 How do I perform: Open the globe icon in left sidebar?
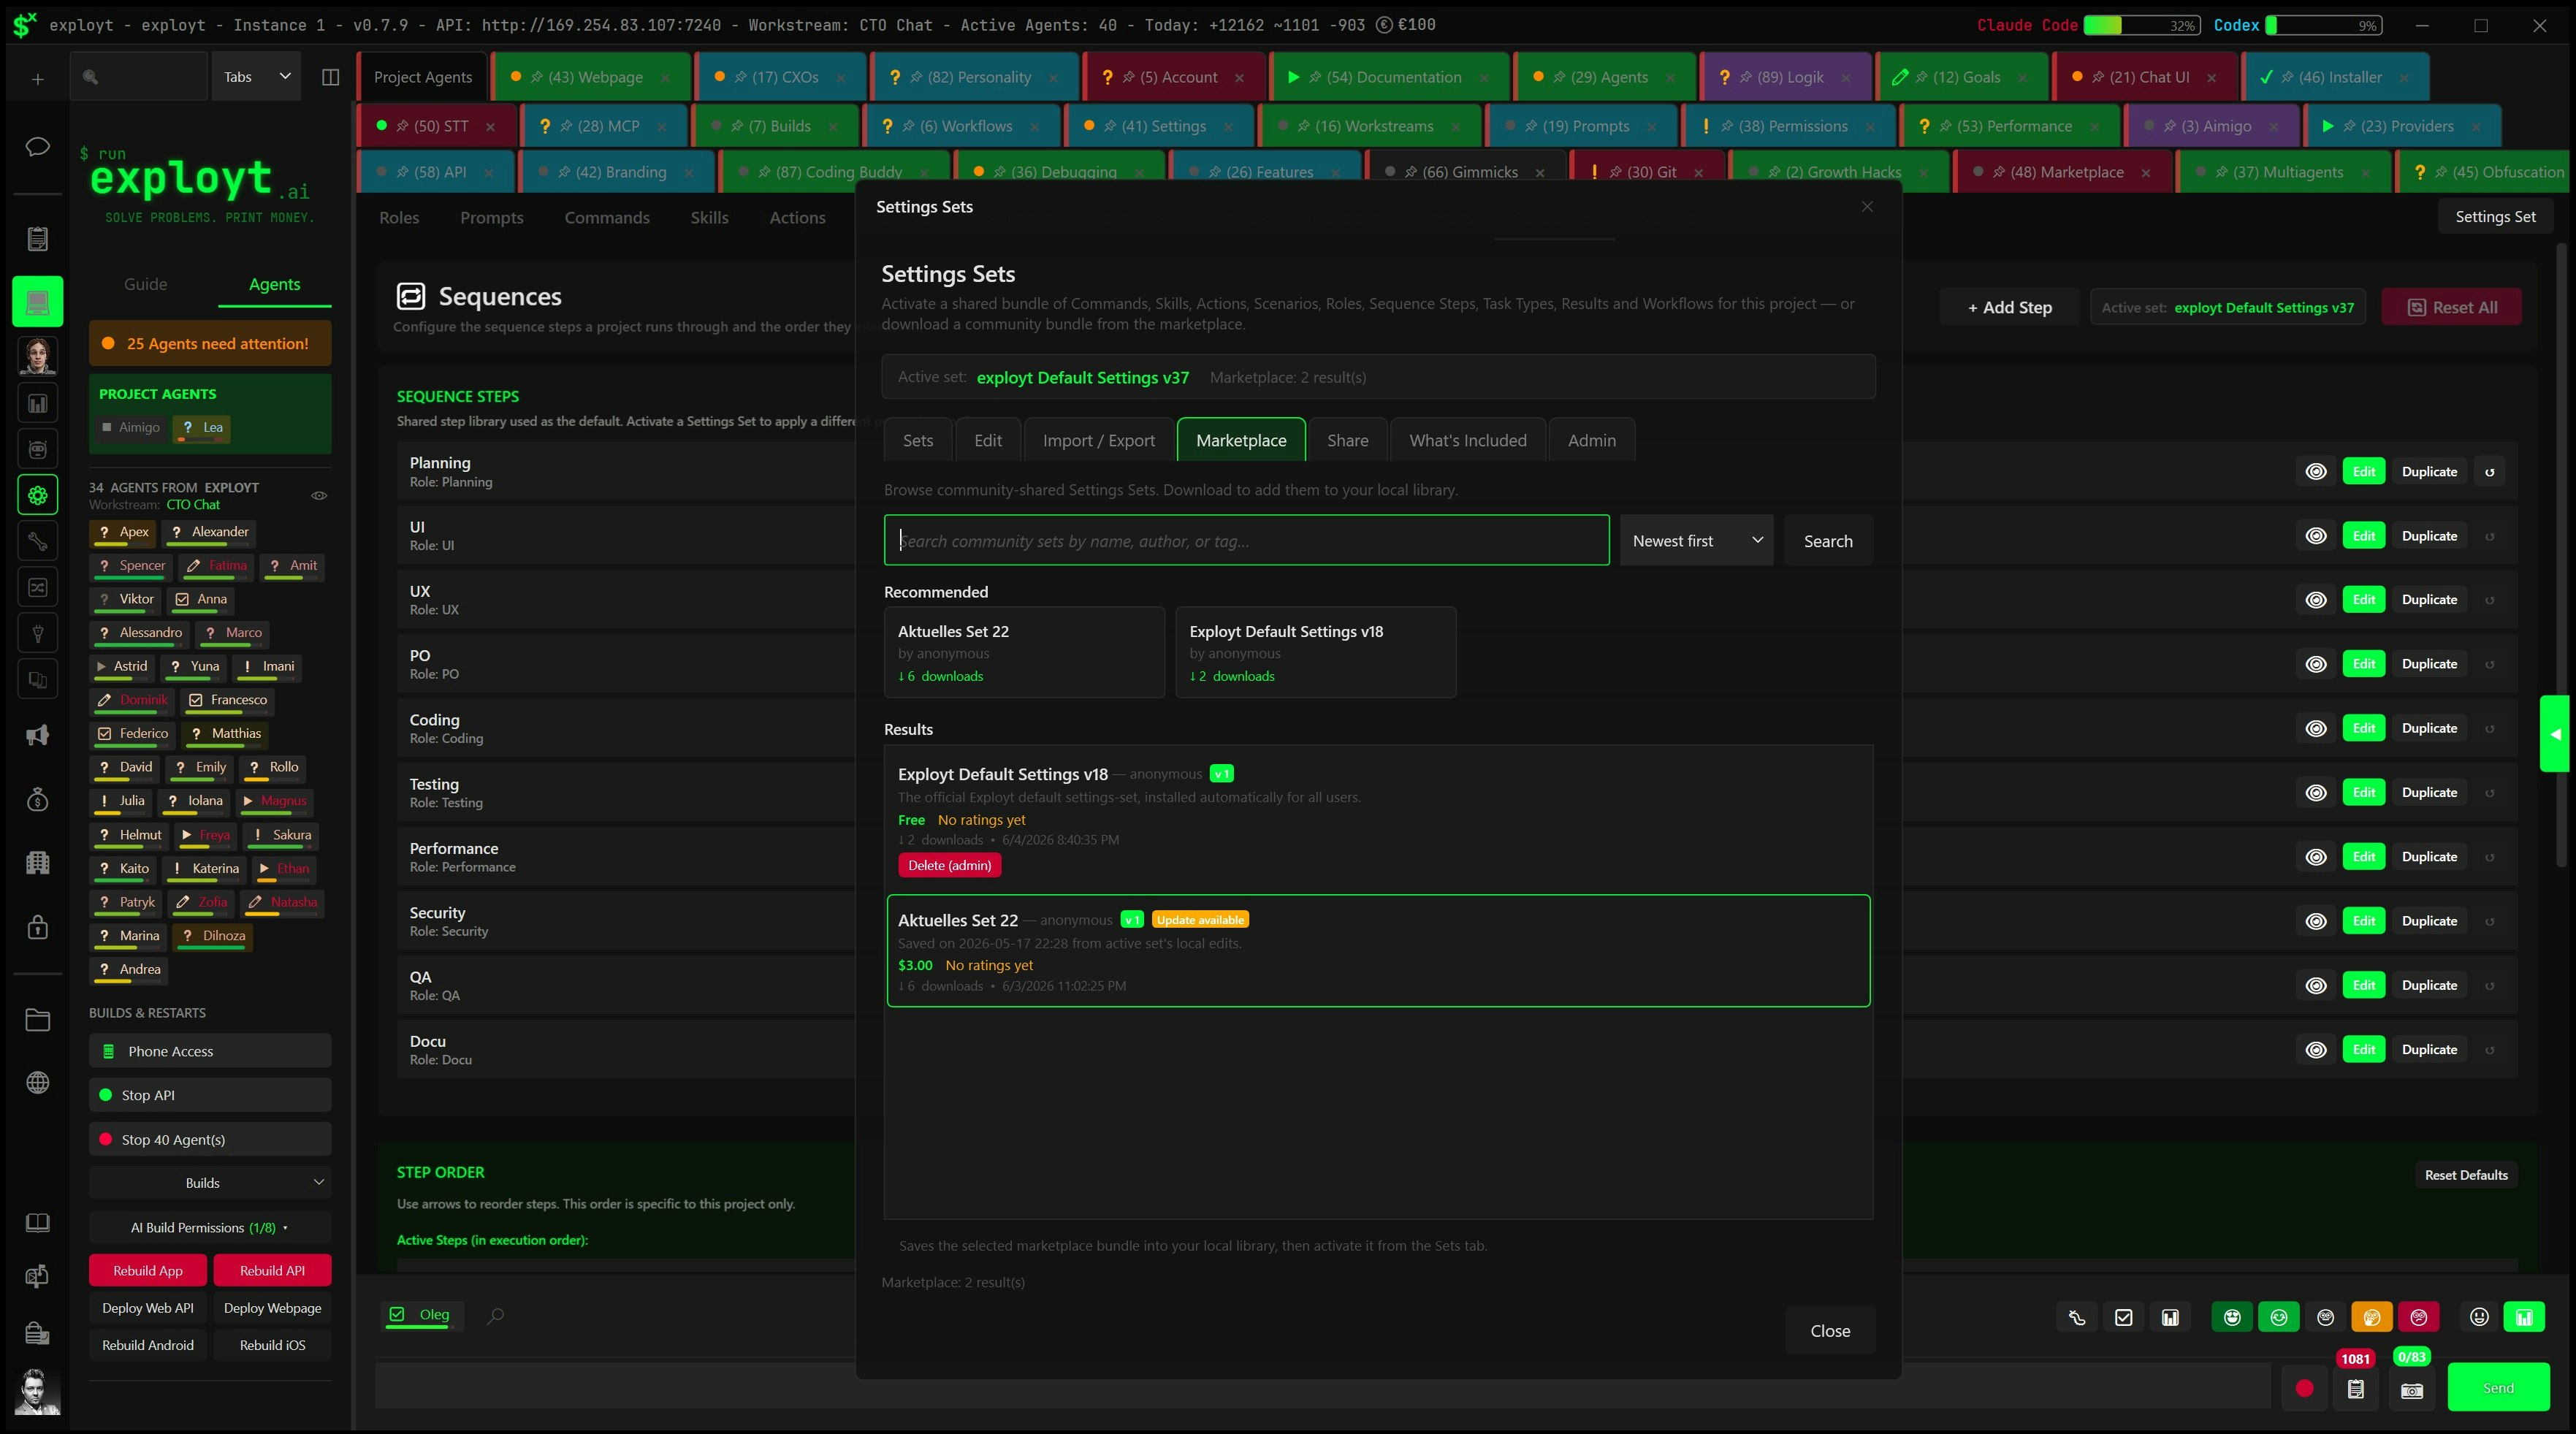(37, 1083)
